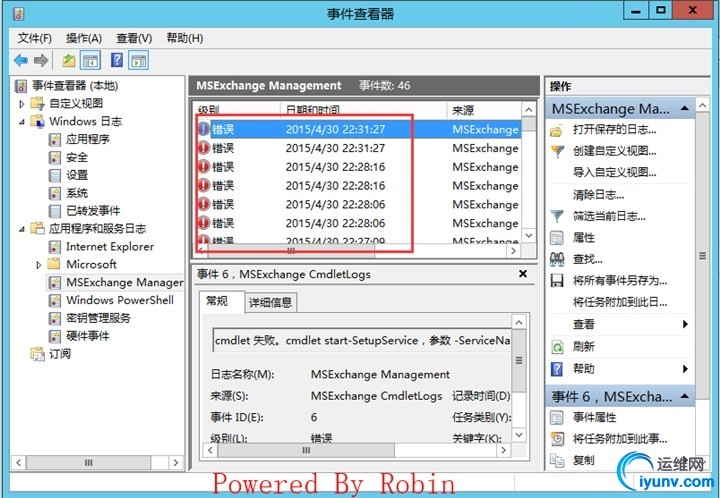This screenshot has width=720, height=498.
Task: Close the event 6 preview pane
Action: [x=523, y=274]
